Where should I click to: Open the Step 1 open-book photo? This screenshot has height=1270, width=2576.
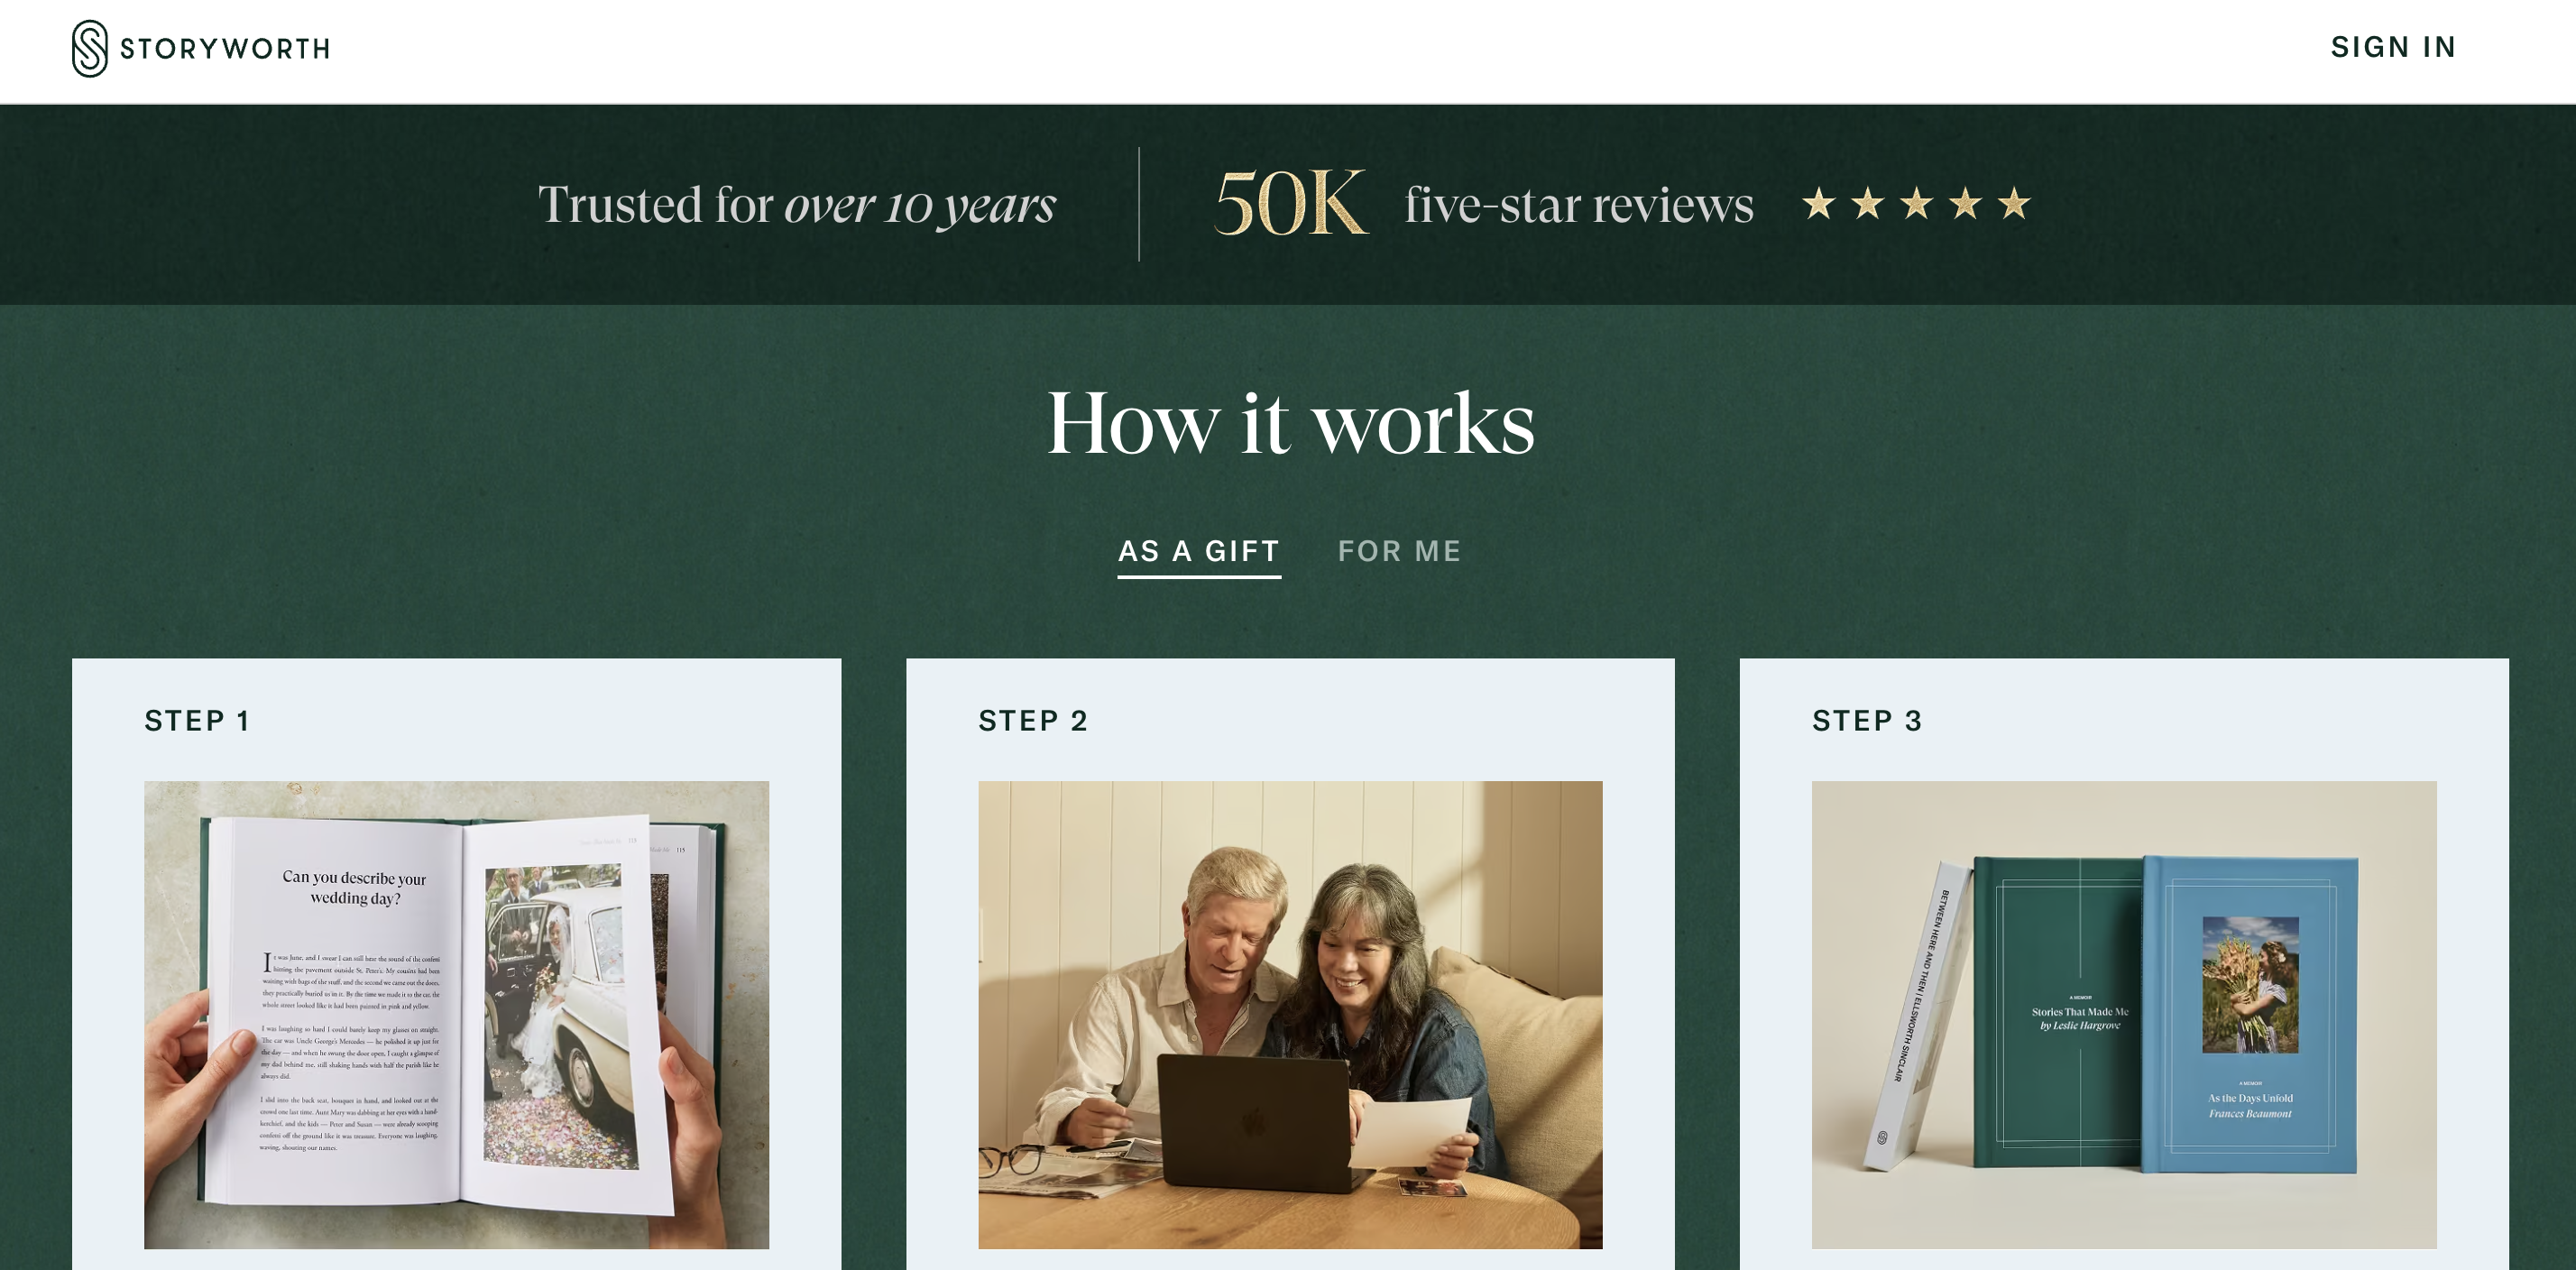tap(456, 1014)
